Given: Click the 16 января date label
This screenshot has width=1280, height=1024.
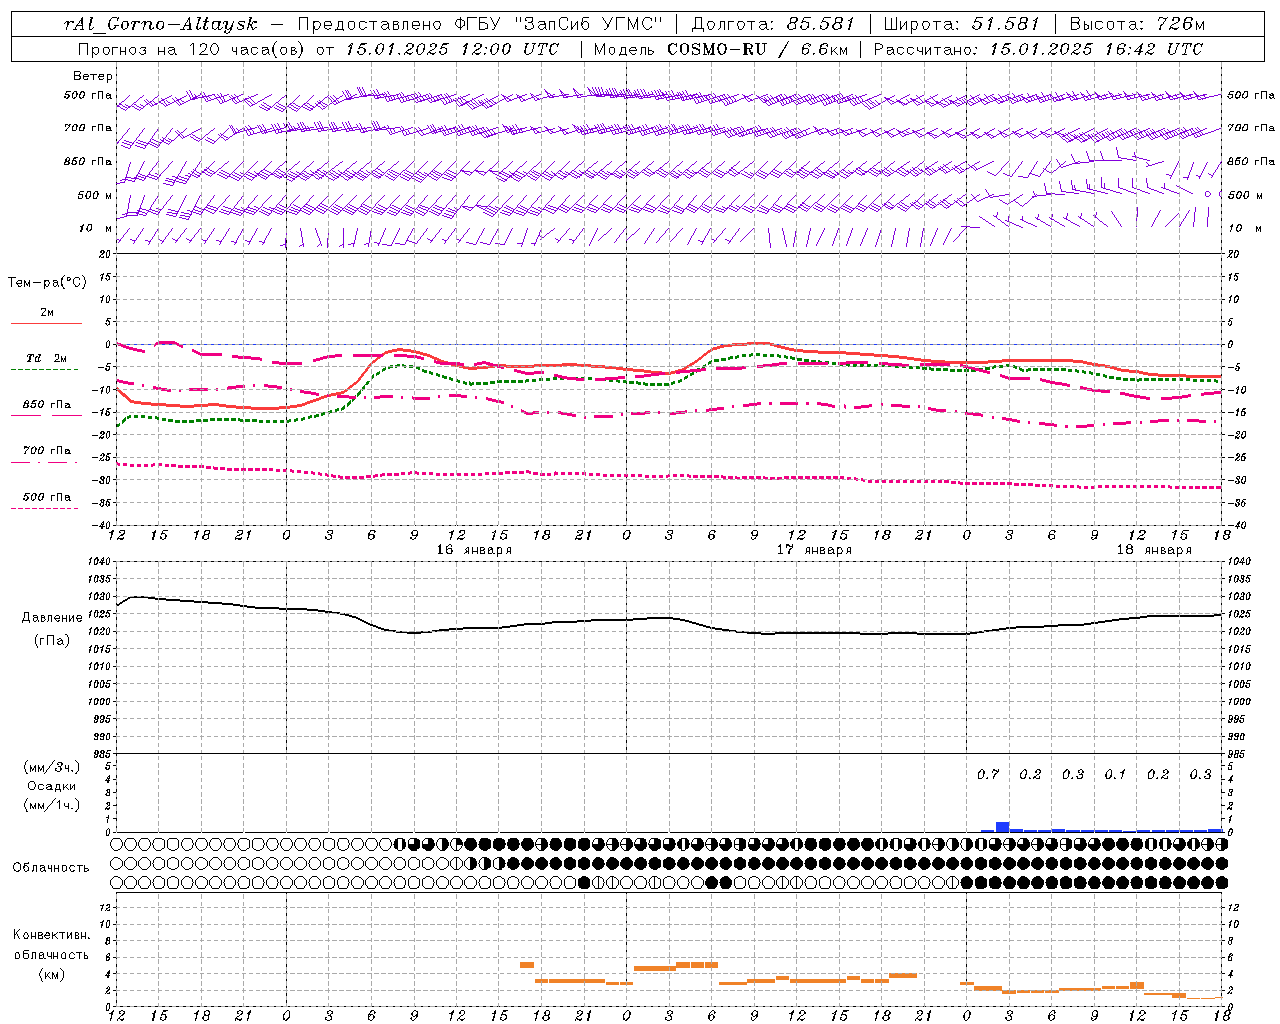Looking at the screenshot, I should coord(474,550).
